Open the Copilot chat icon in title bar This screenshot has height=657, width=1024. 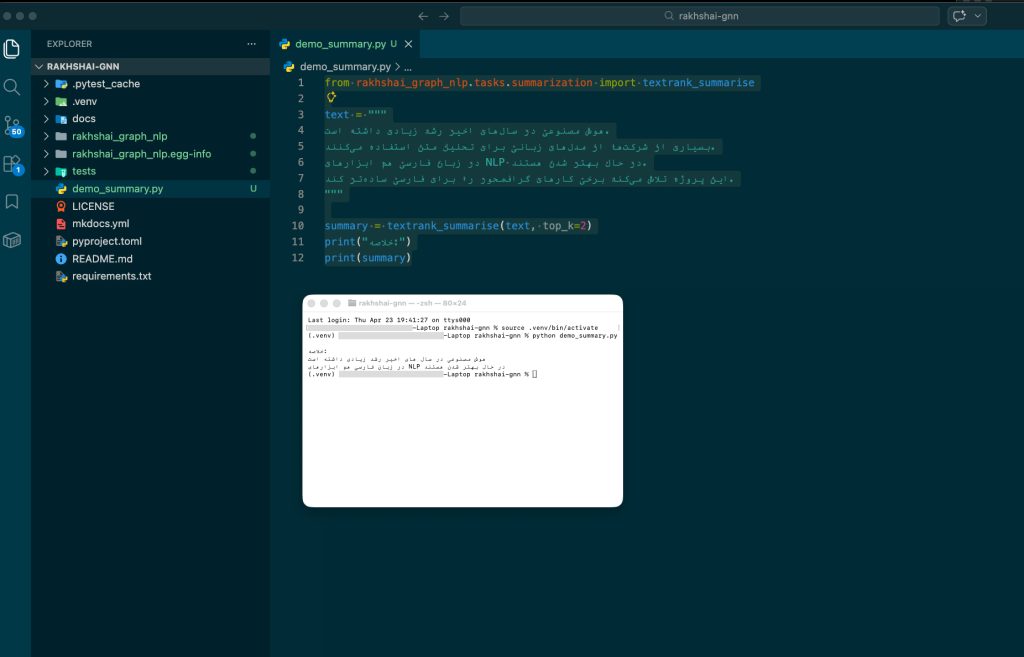[961, 16]
